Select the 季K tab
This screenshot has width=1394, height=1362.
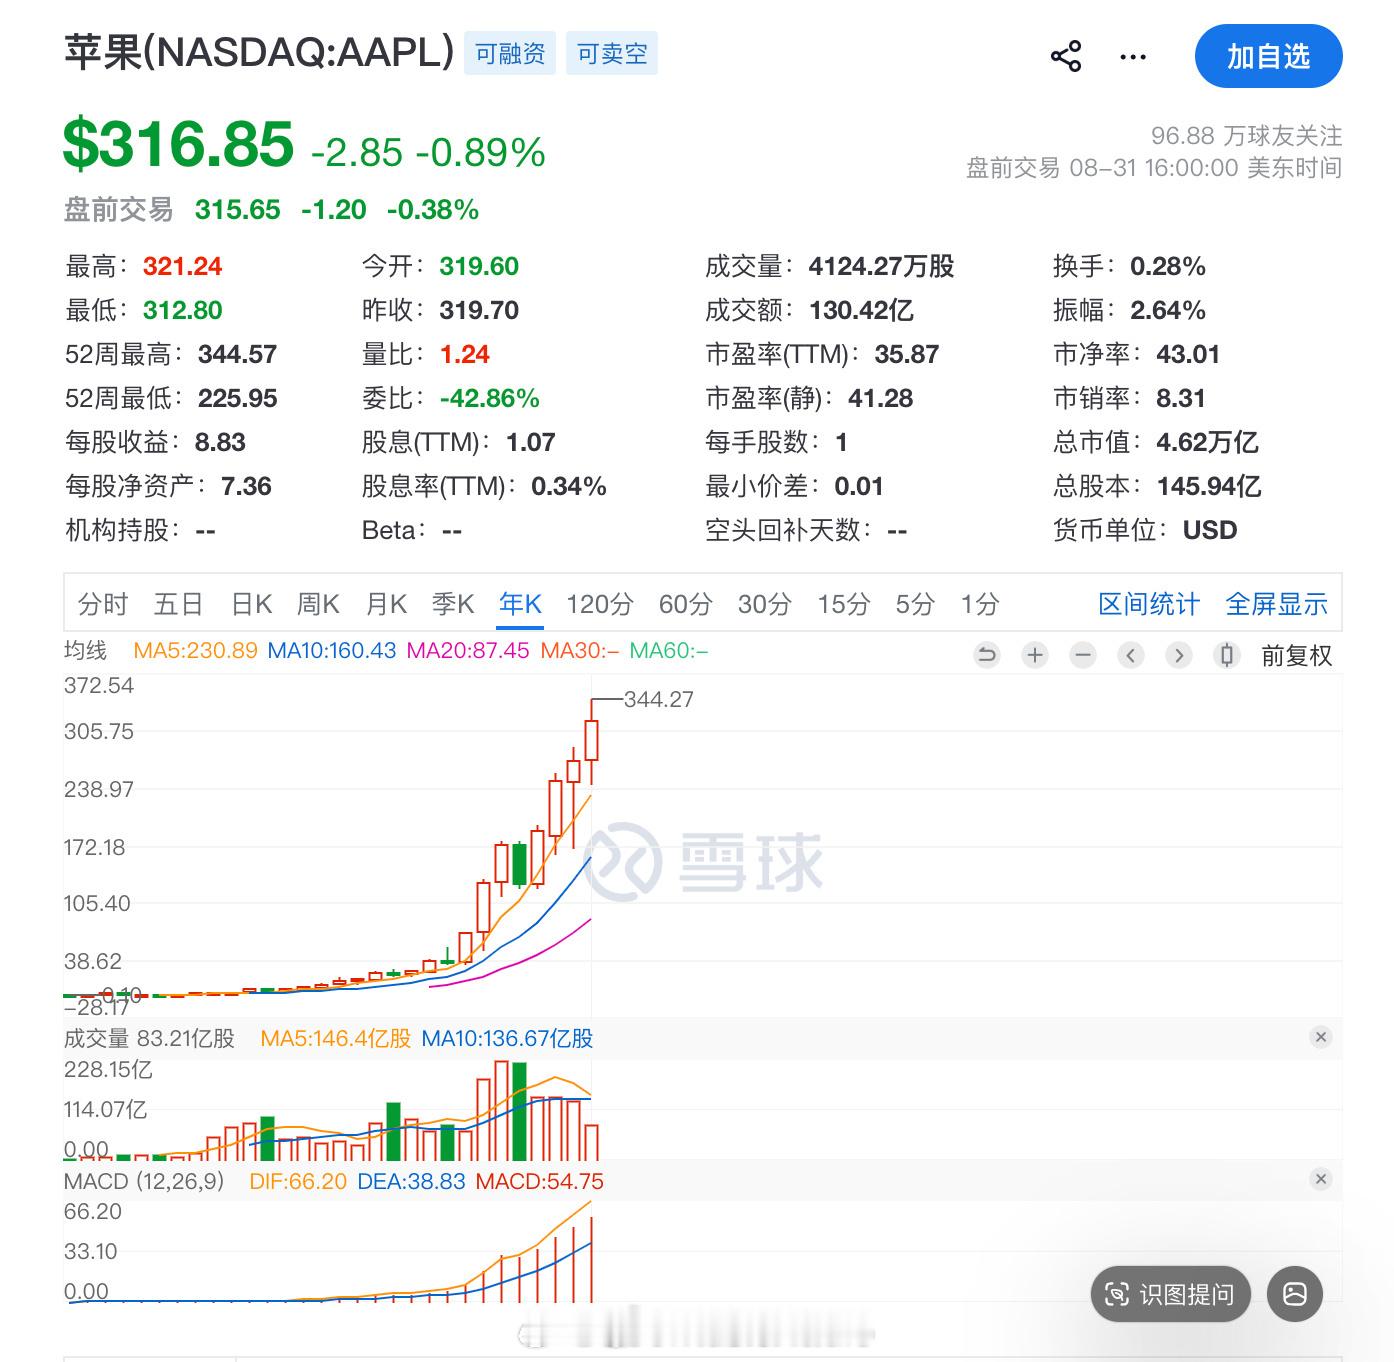click(453, 604)
